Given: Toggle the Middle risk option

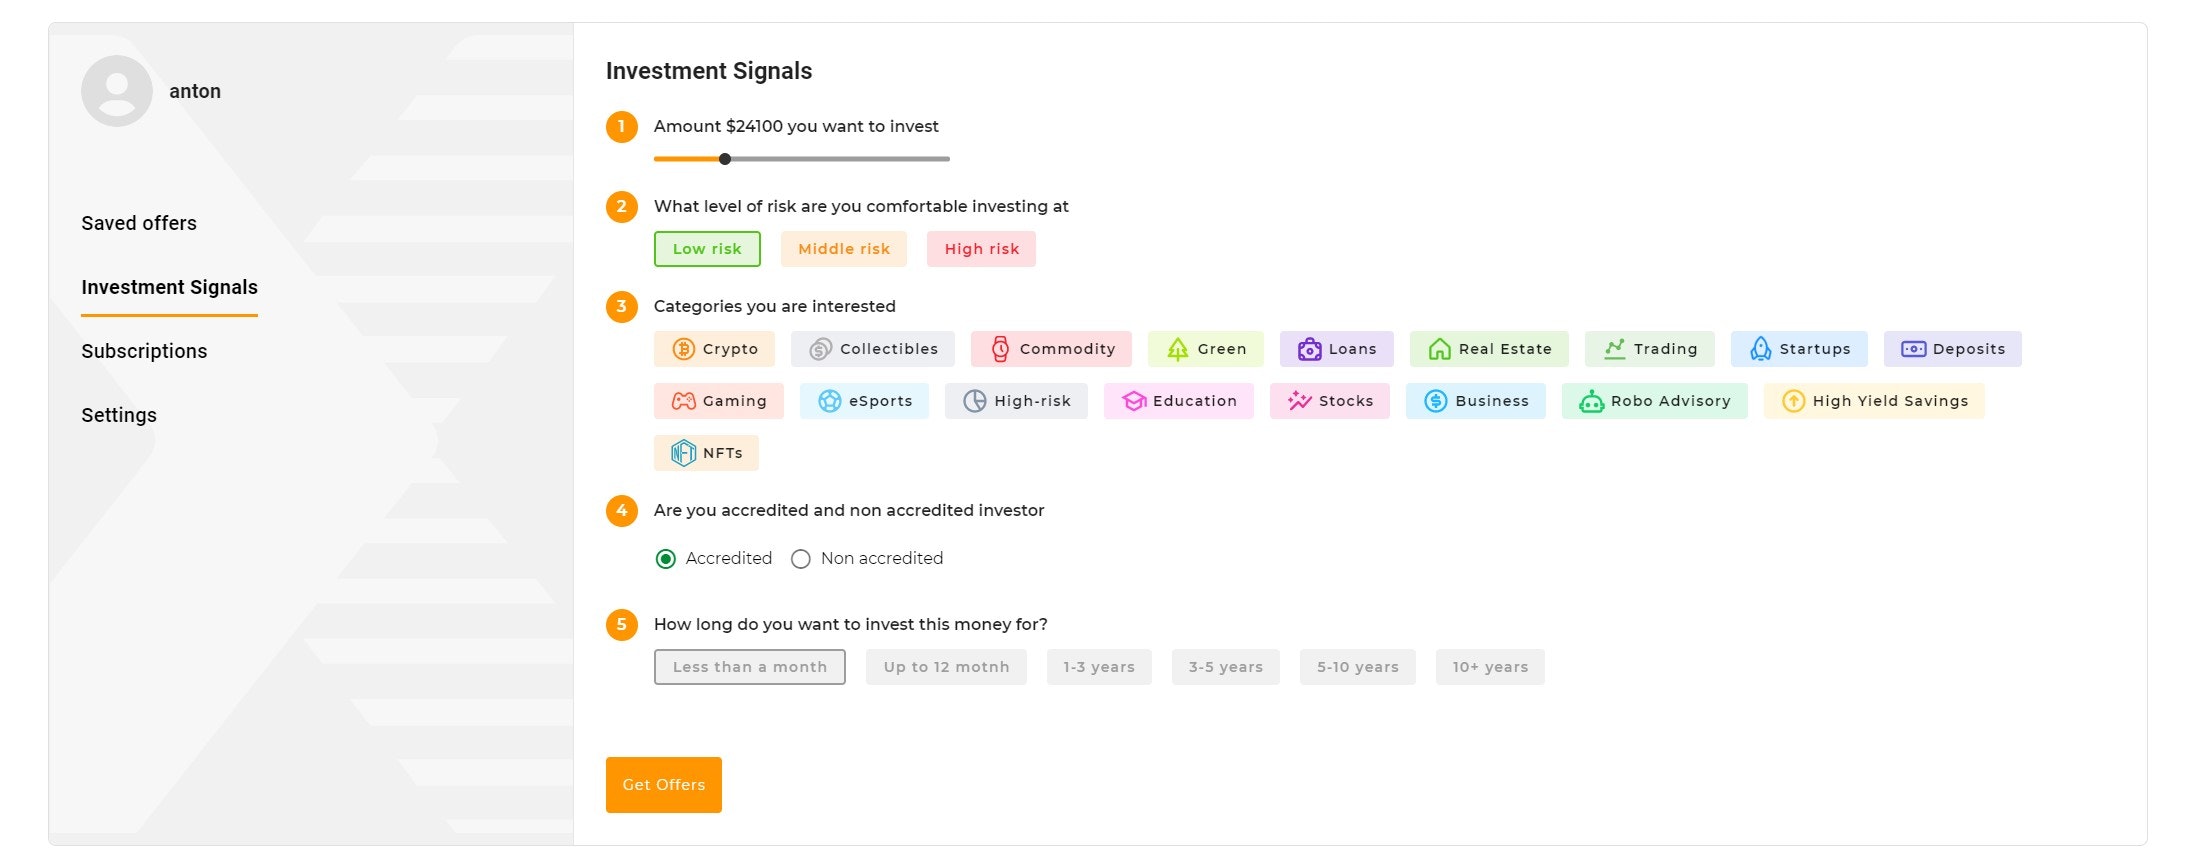Looking at the screenshot, I should click(x=843, y=249).
